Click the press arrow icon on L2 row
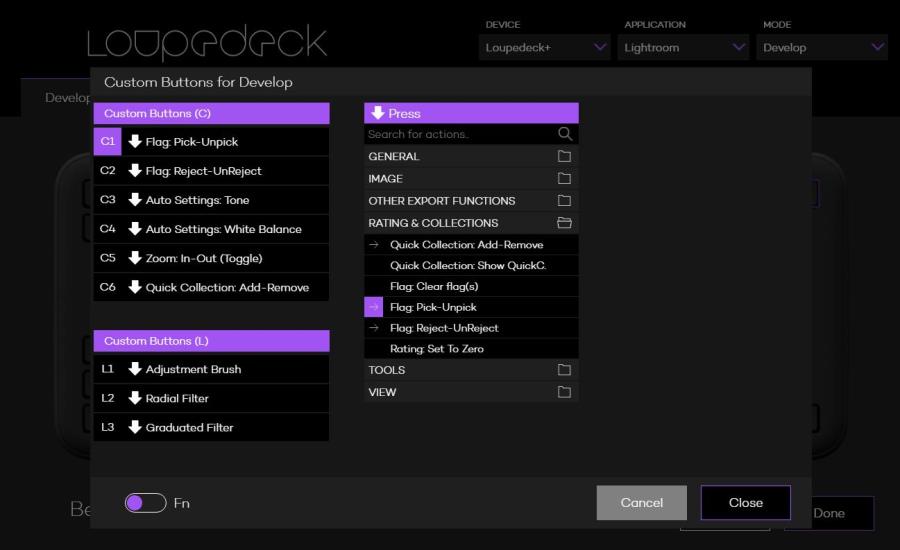Image resolution: width=900 pixels, height=550 pixels. click(x=135, y=398)
